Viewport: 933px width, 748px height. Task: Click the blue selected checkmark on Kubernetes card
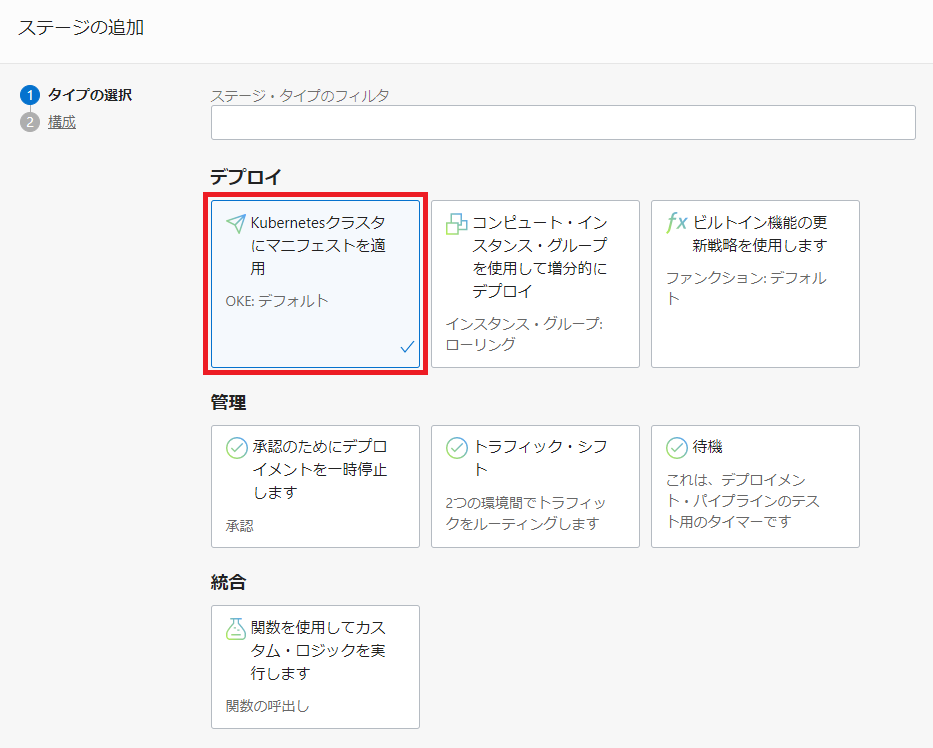point(407,347)
